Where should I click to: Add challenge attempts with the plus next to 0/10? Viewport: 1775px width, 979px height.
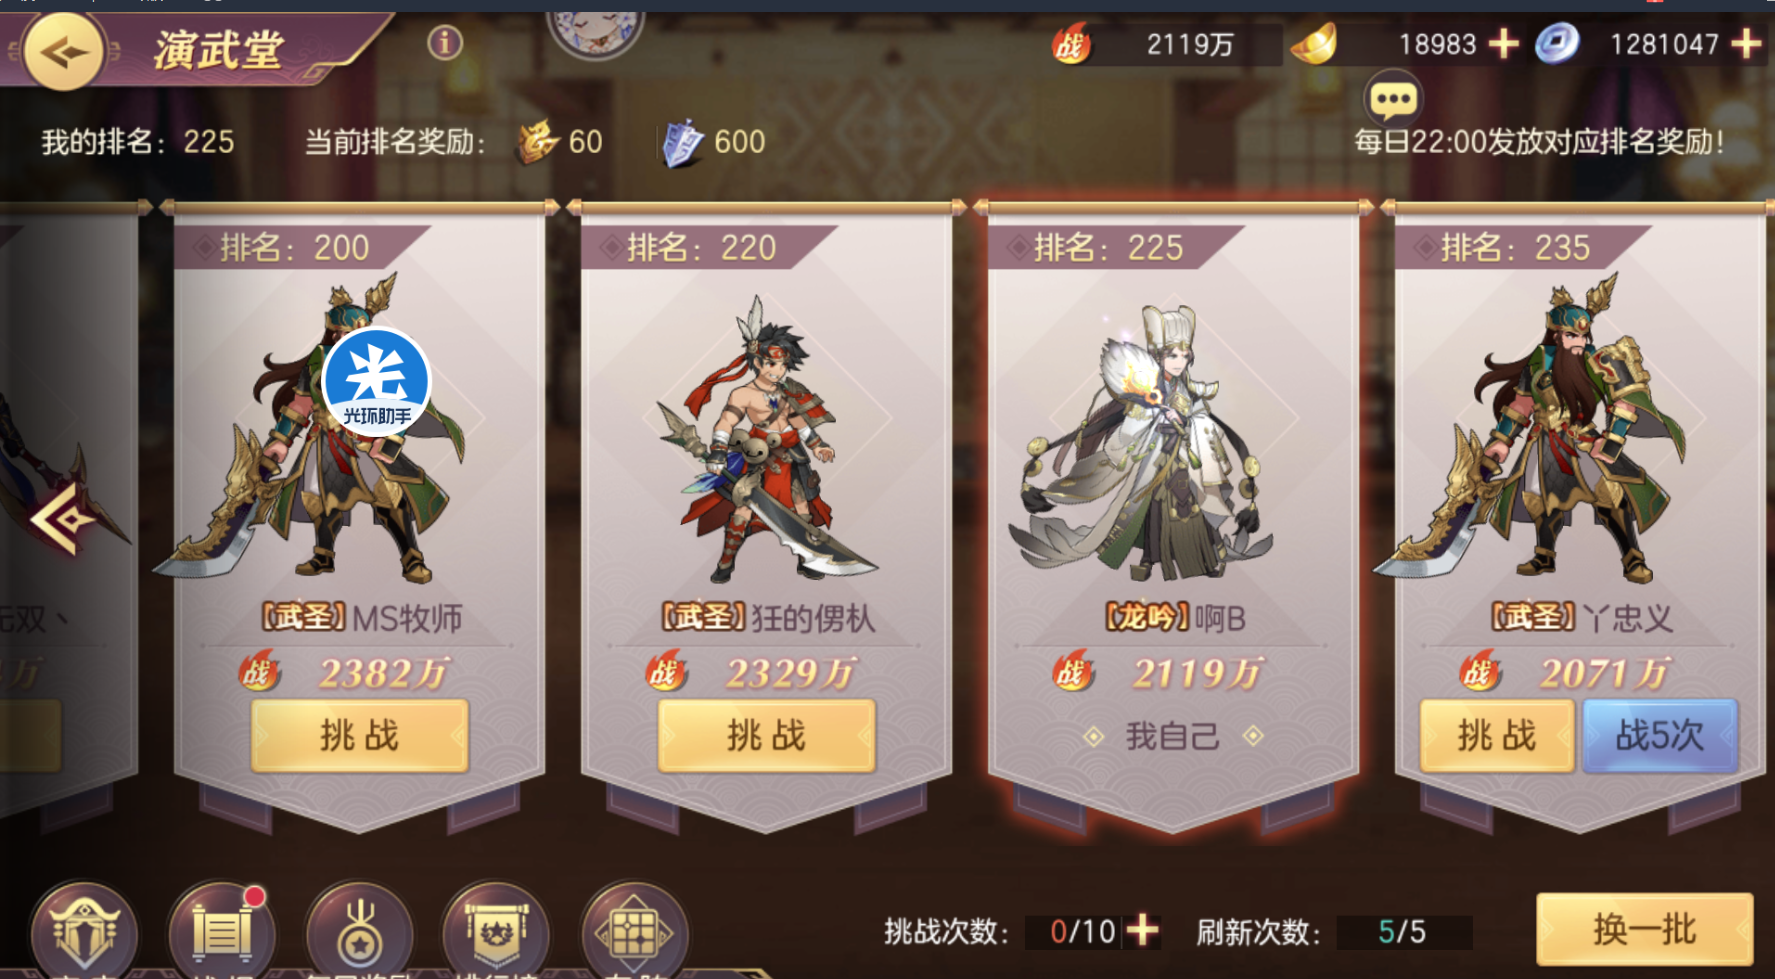1142,931
